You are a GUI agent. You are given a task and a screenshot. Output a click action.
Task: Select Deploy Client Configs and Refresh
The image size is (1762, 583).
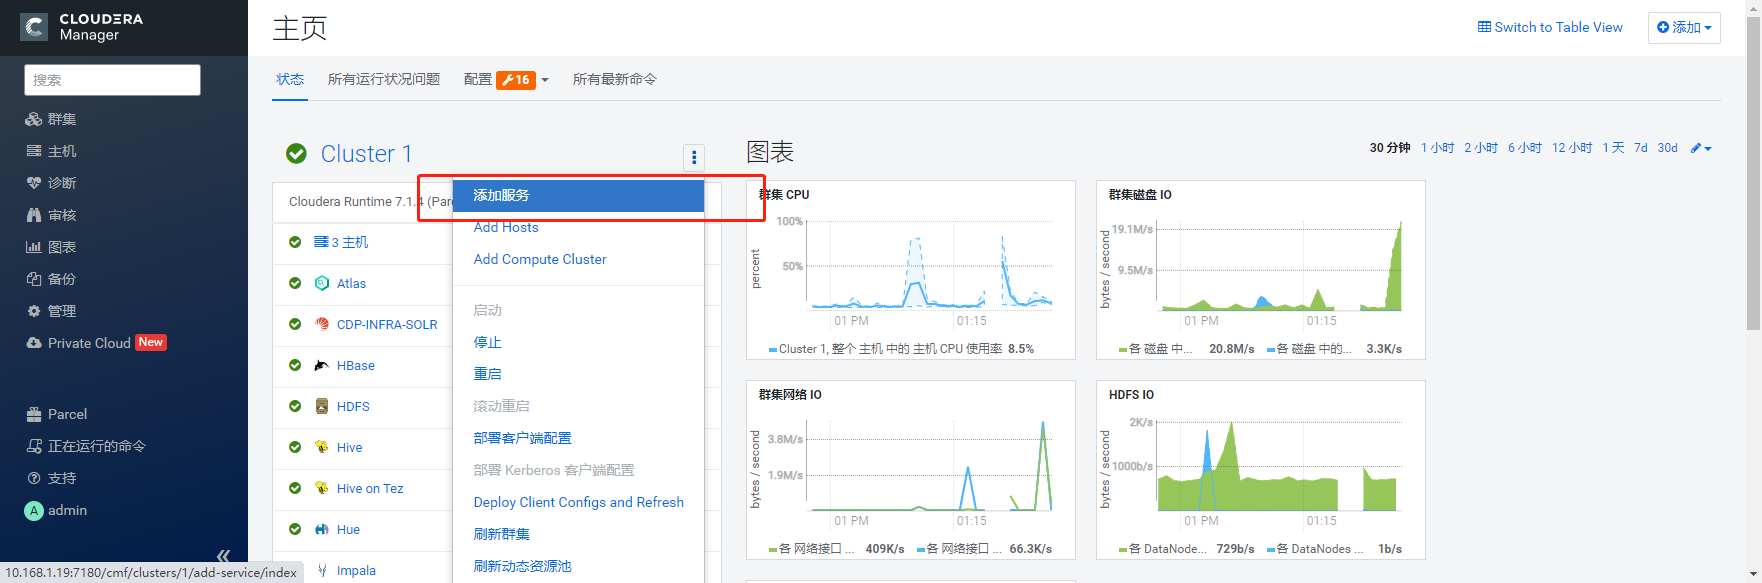point(578,502)
